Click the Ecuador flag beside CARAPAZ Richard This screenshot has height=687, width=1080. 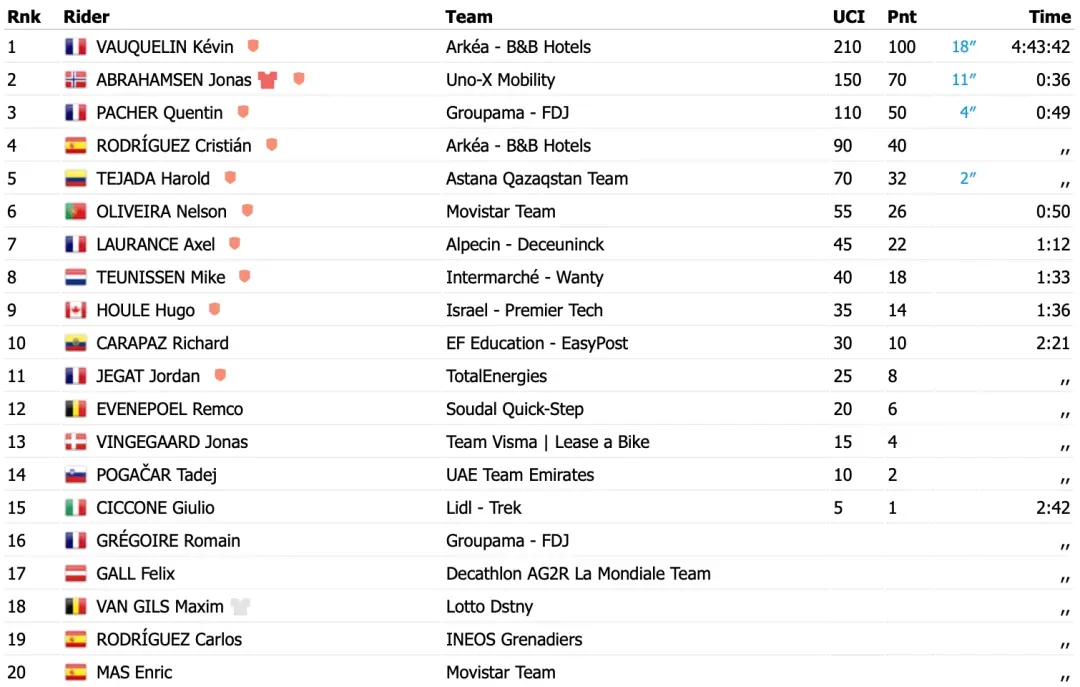(76, 343)
